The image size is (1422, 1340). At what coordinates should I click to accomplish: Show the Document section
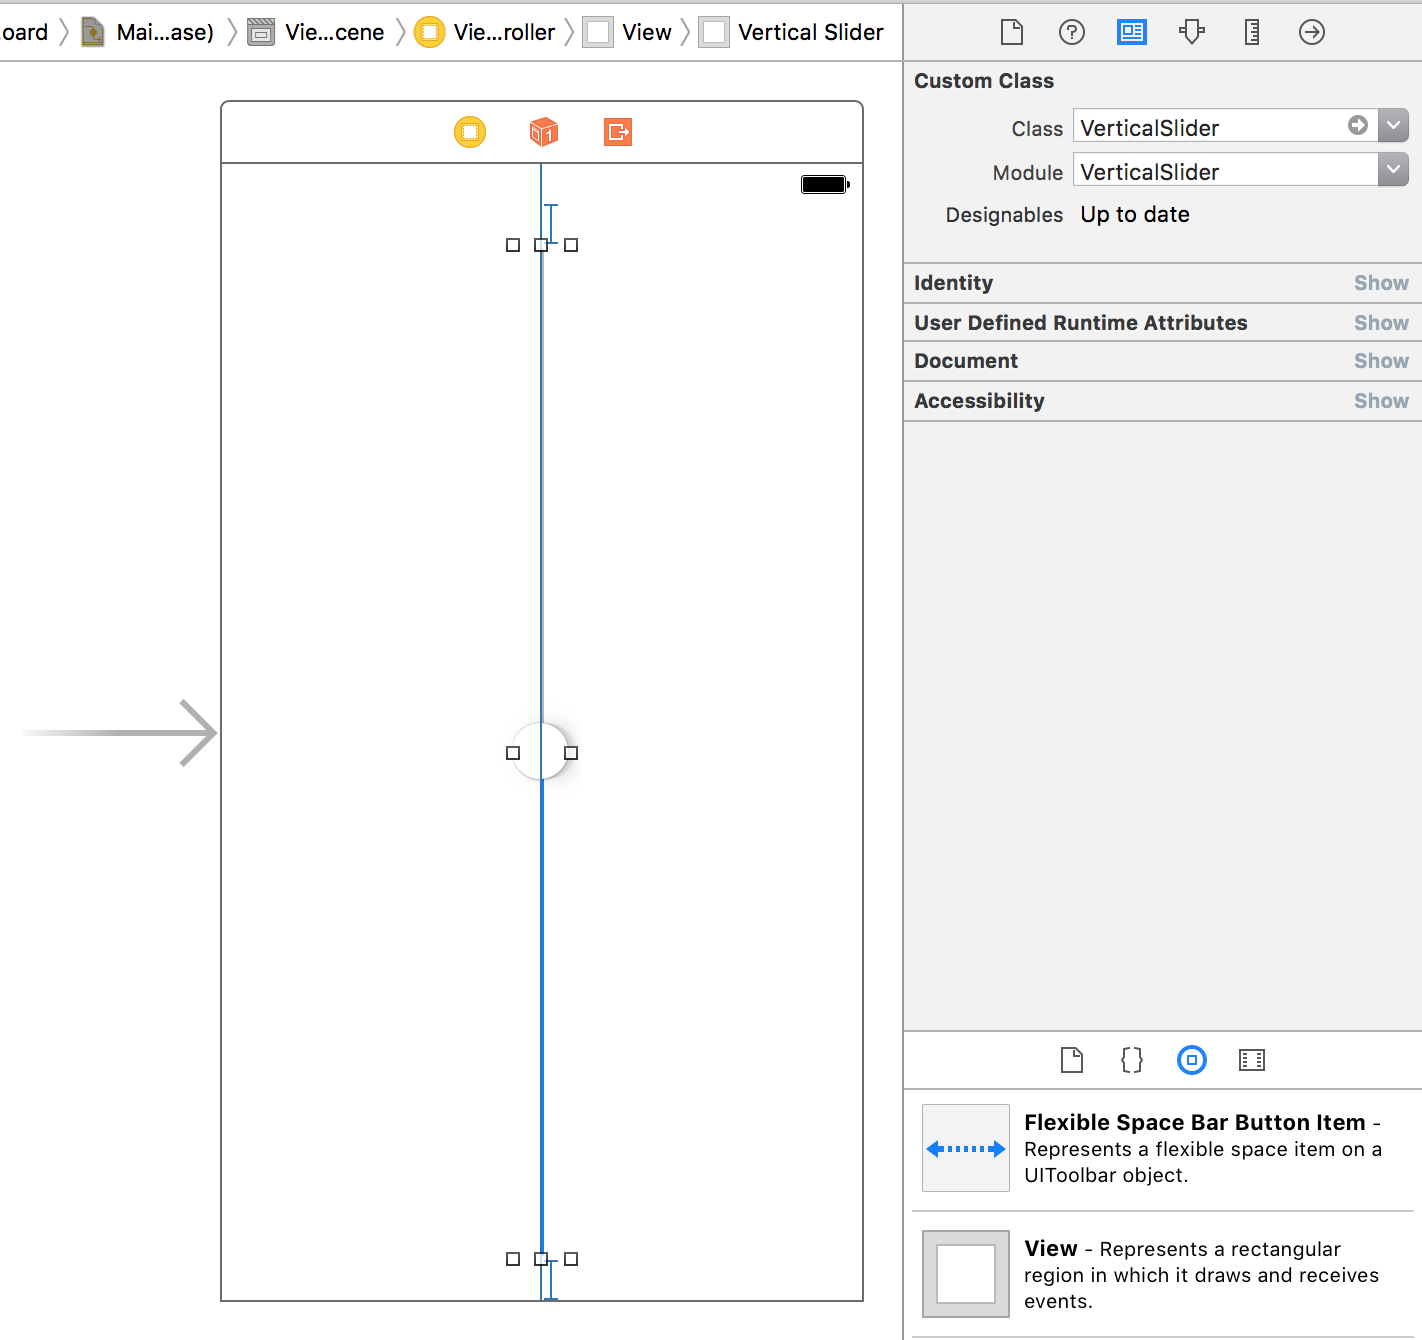(1380, 361)
